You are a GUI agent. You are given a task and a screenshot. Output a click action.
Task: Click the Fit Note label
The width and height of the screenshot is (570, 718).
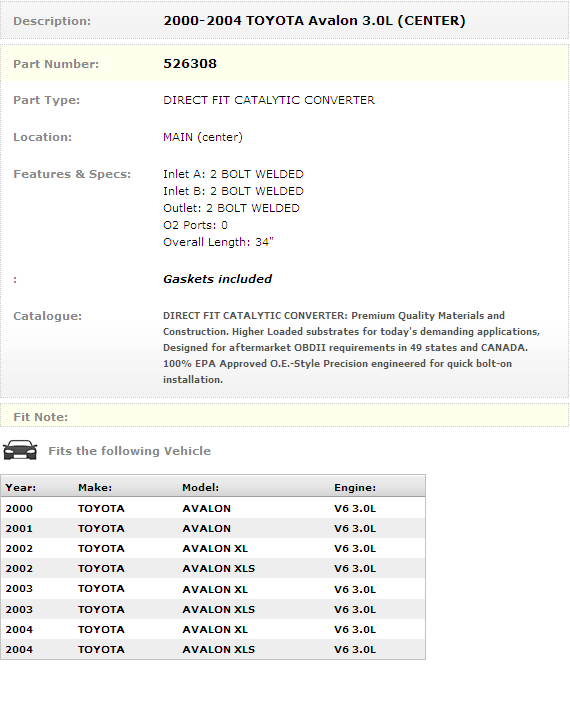(41, 417)
